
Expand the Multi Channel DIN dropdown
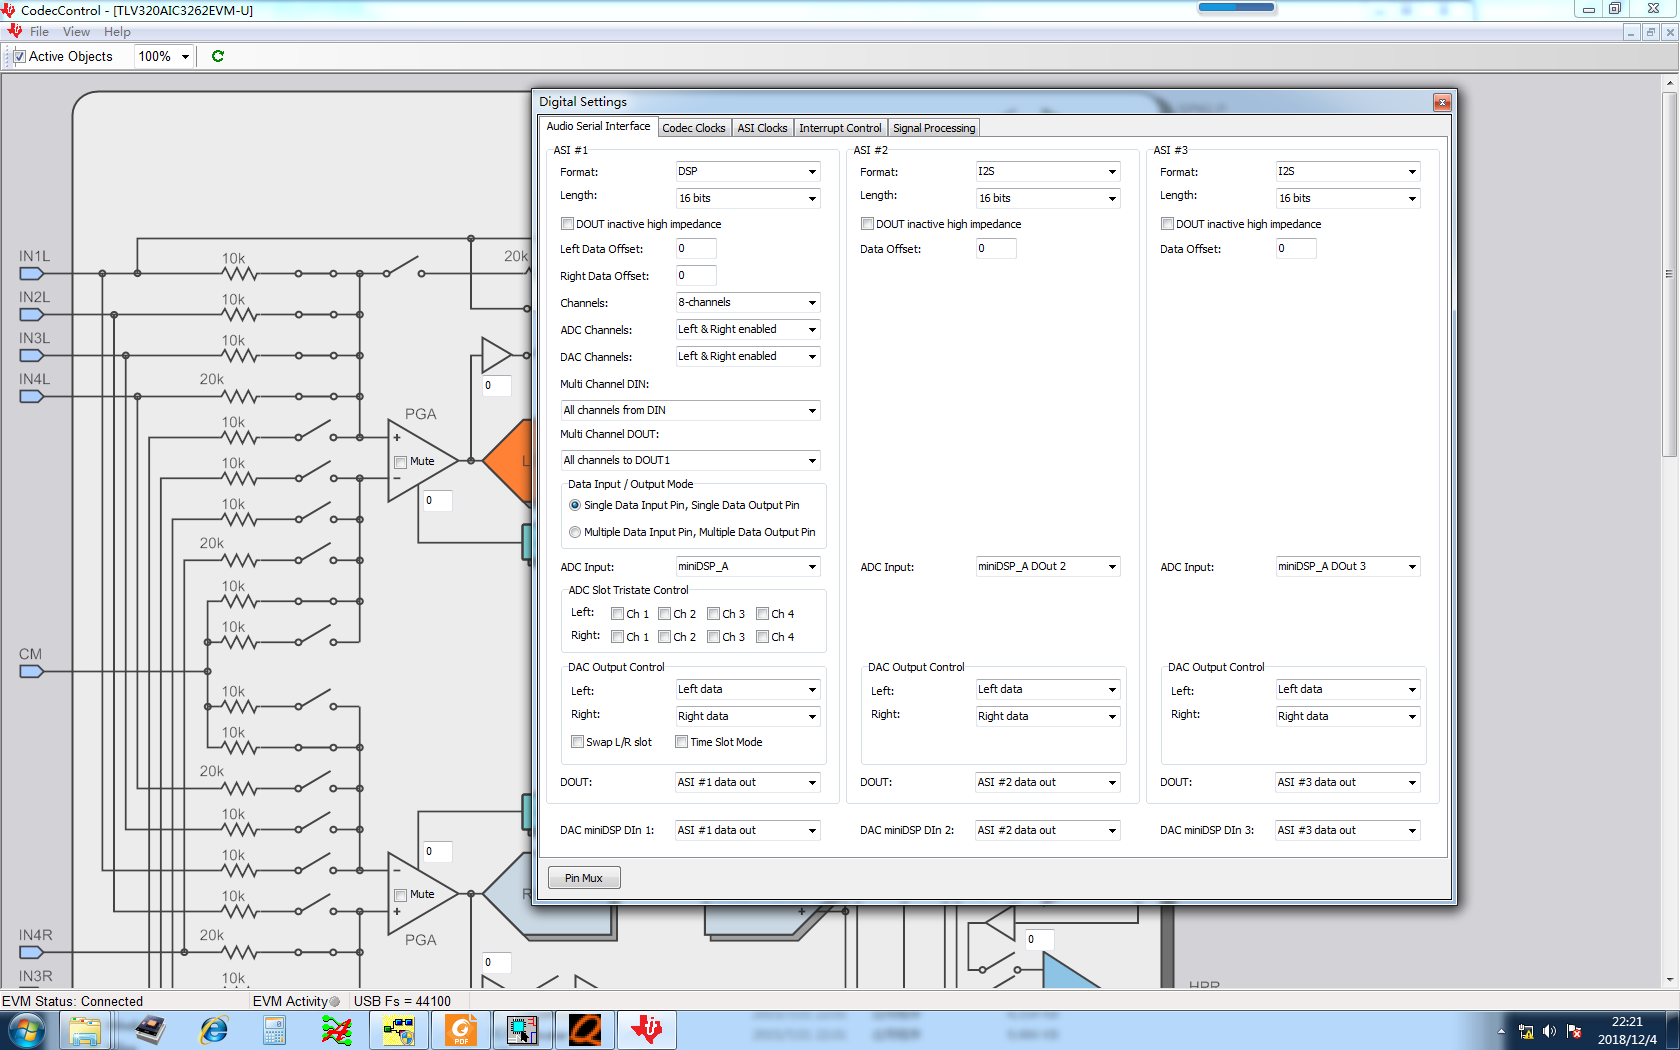pos(690,410)
